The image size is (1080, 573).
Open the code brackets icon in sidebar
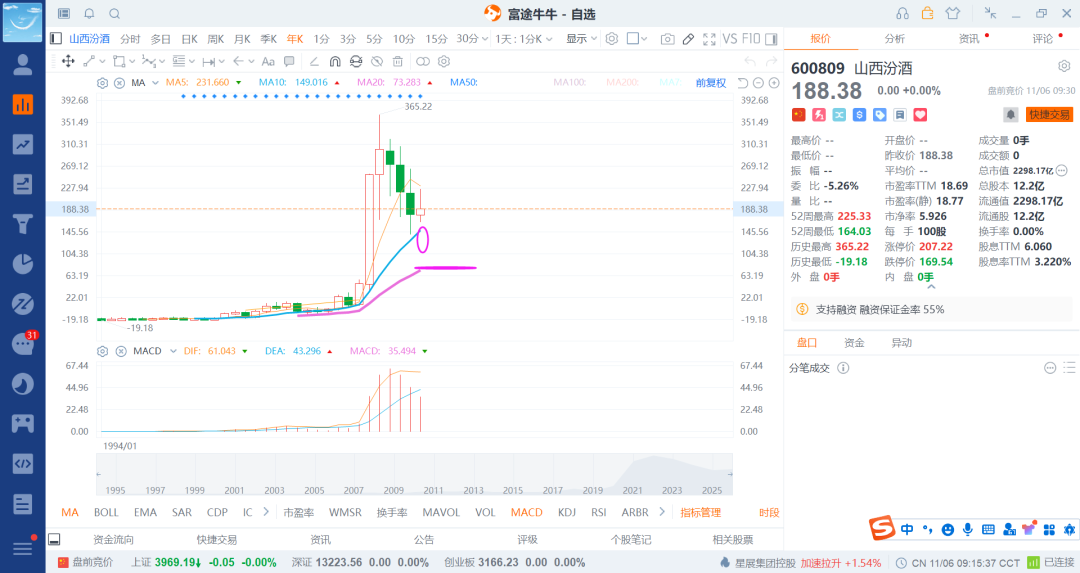pyautogui.click(x=23, y=463)
